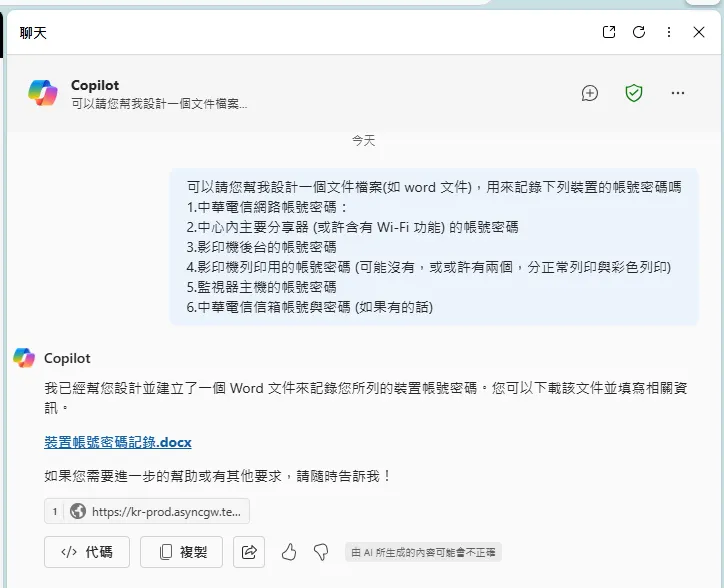This screenshot has height=588, width=724.
Task: Click the line 1.中華電信網路帳號密碼
Action: (x=267, y=207)
